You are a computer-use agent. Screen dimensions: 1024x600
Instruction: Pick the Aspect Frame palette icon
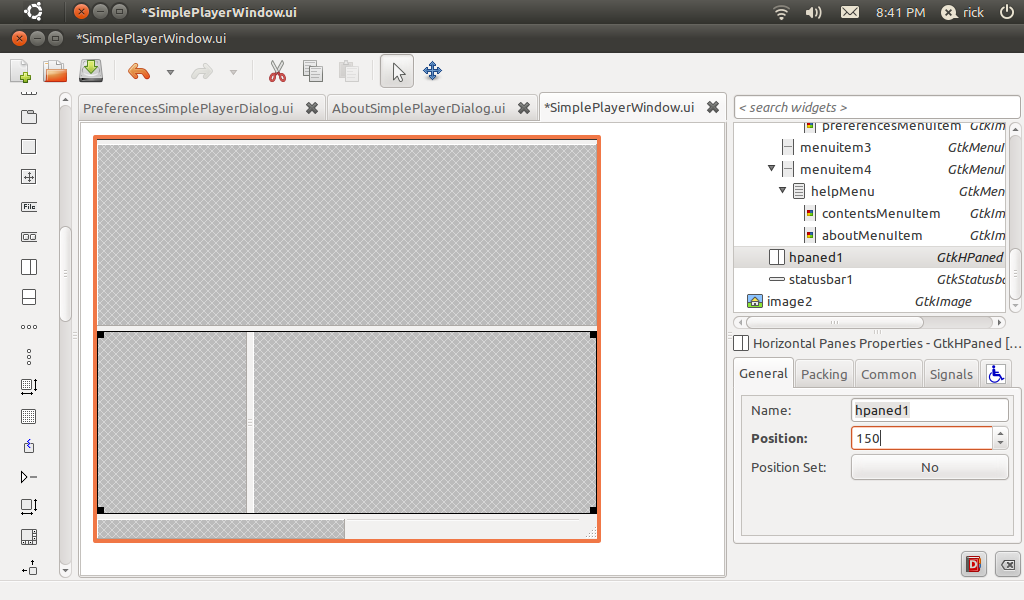(x=29, y=177)
